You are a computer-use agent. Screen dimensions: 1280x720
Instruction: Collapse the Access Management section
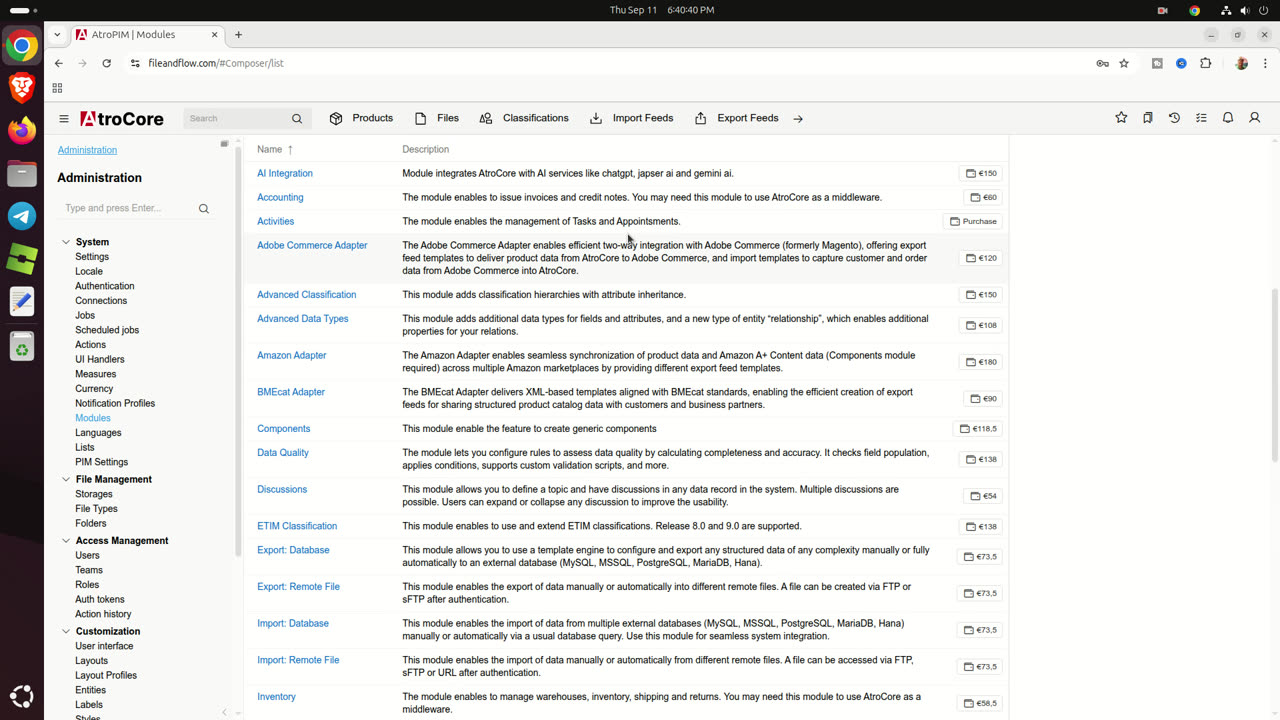click(66, 541)
